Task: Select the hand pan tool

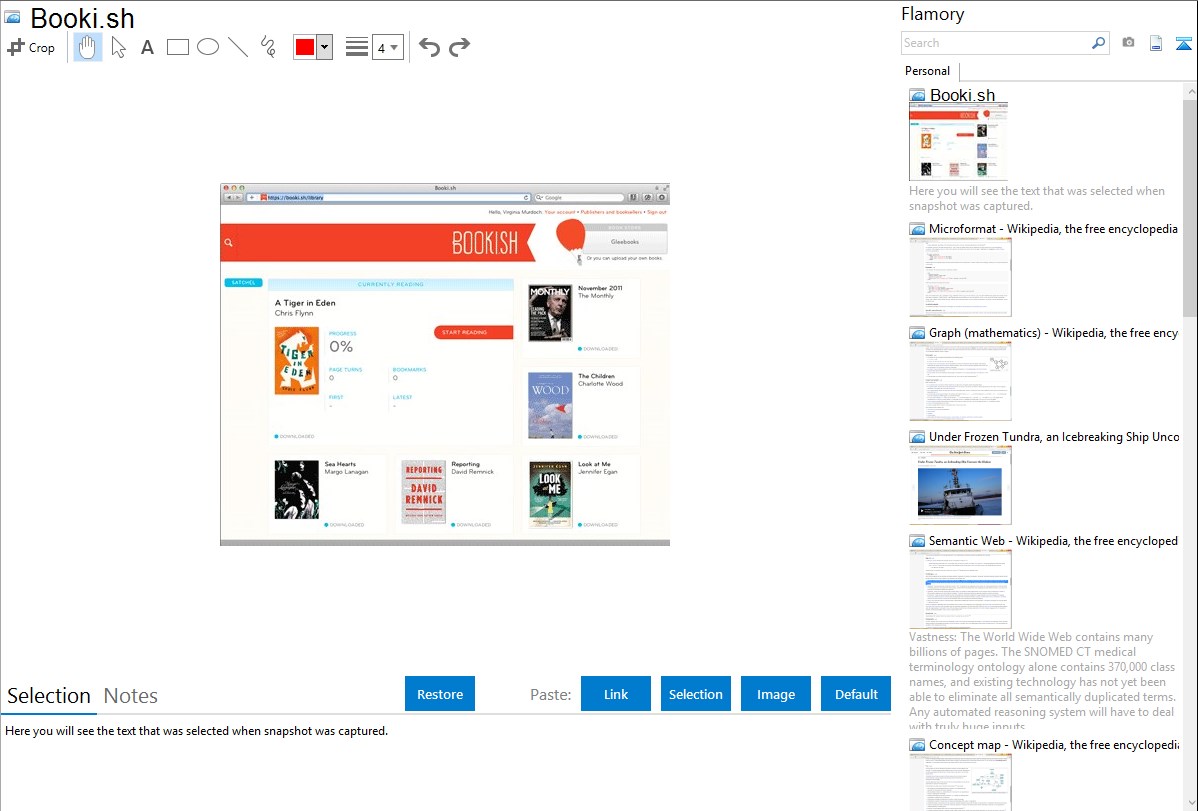Action: pyautogui.click(x=88, y=47)
